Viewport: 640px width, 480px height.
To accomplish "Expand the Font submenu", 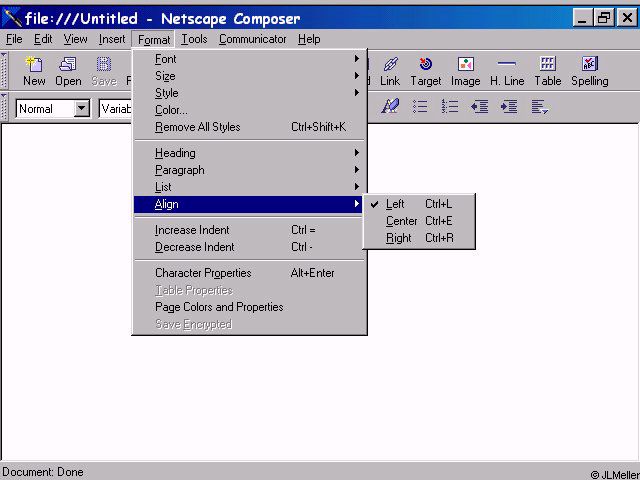I will pos(249,59).
